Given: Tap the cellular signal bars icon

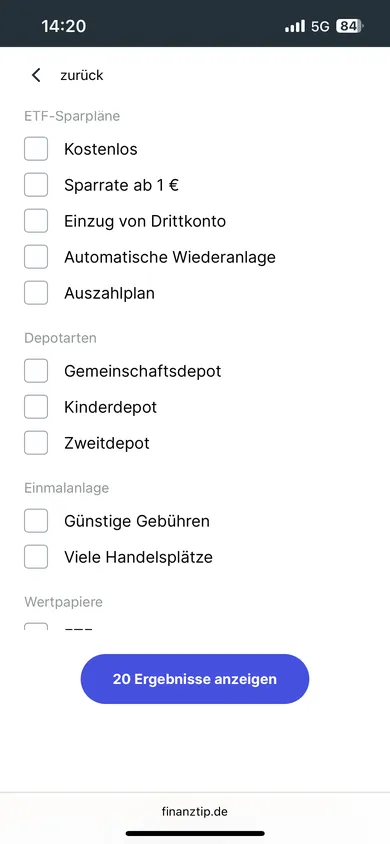Looking at the screenshot, I should [295, 26].
